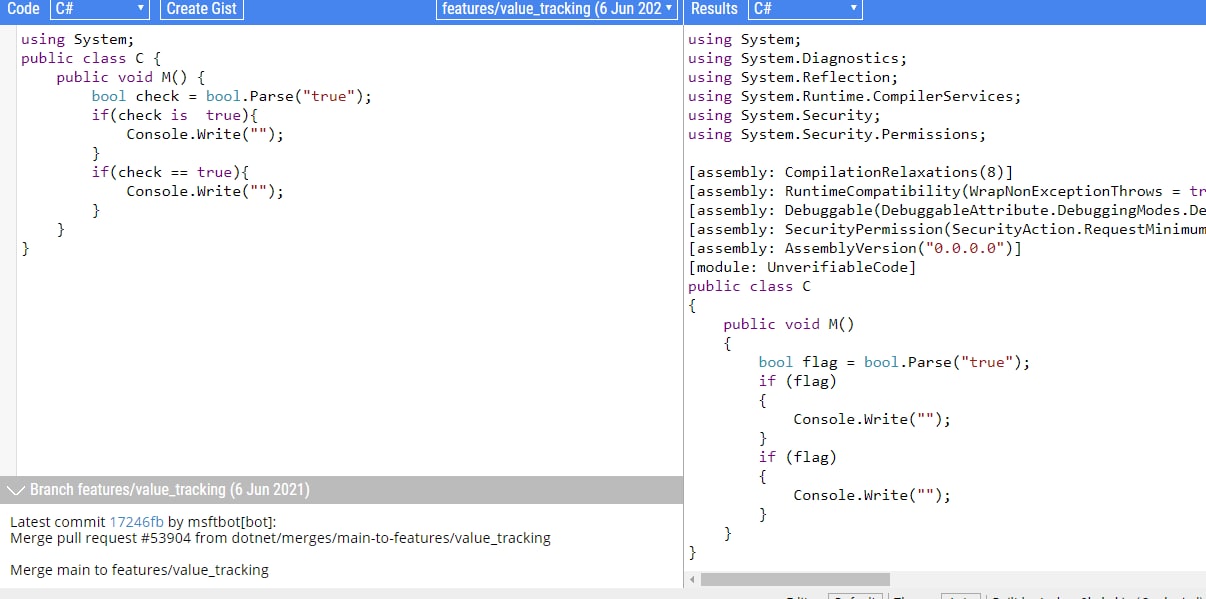This screenshot has height=599, width=1206.
Task: Open the features/value_tracking branch dropdown
Action: pyautogui.click(x=557, y=9)
